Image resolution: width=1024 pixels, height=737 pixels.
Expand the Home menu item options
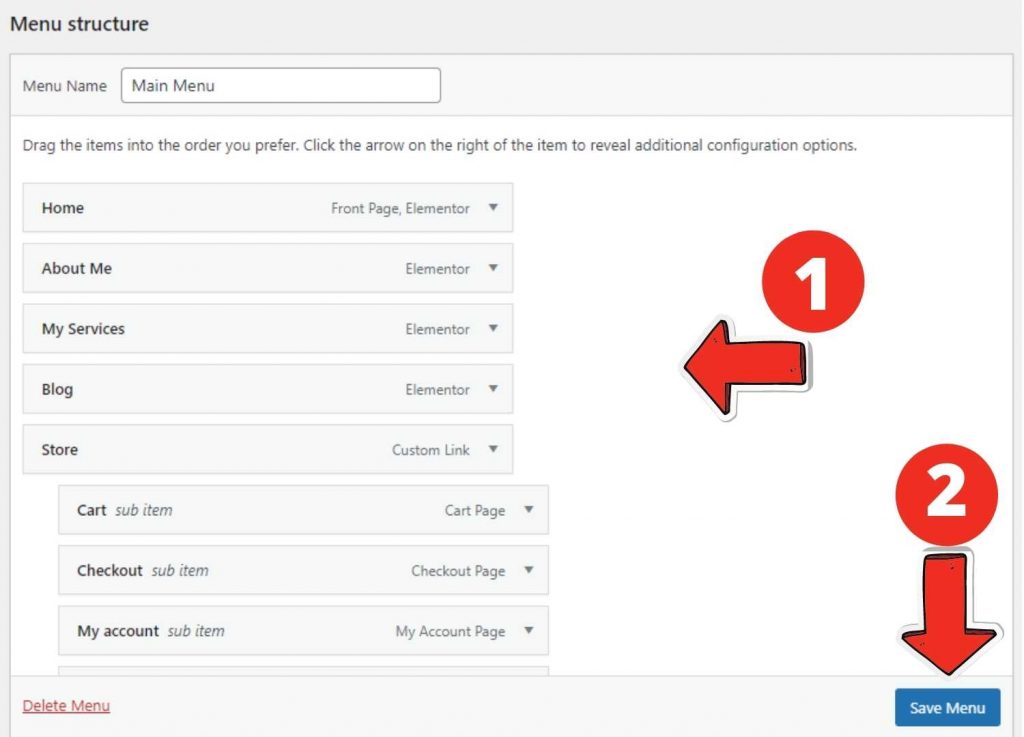493,208
